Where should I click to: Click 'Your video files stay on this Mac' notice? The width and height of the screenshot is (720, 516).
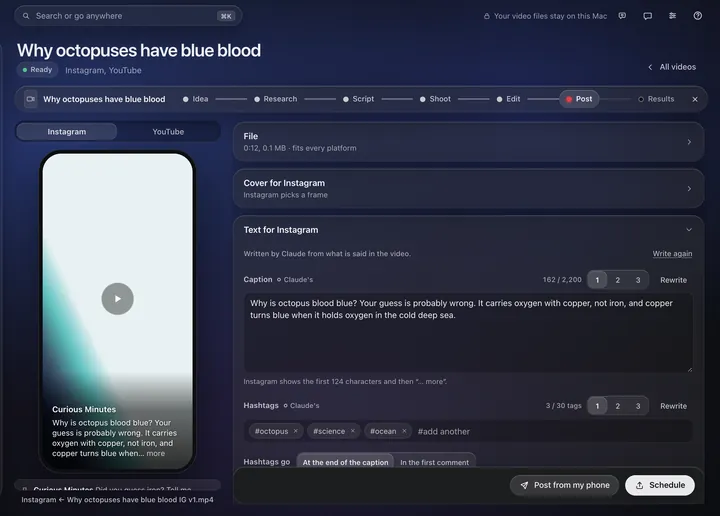(551, 16)
